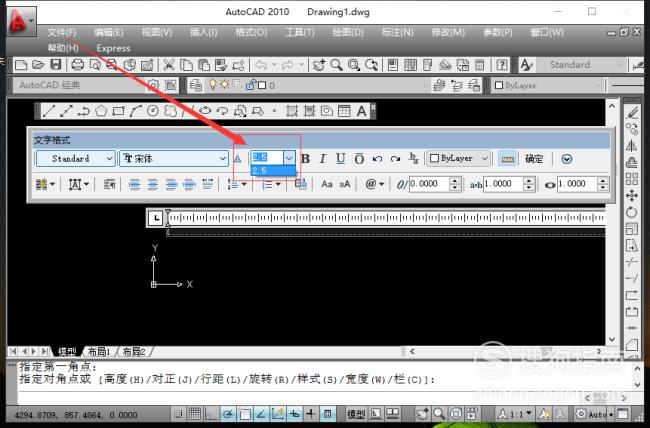The width and height of the screenshot is (650, 428).
Task: Save the drawing with the floppy icon
Action: [56, 65]
